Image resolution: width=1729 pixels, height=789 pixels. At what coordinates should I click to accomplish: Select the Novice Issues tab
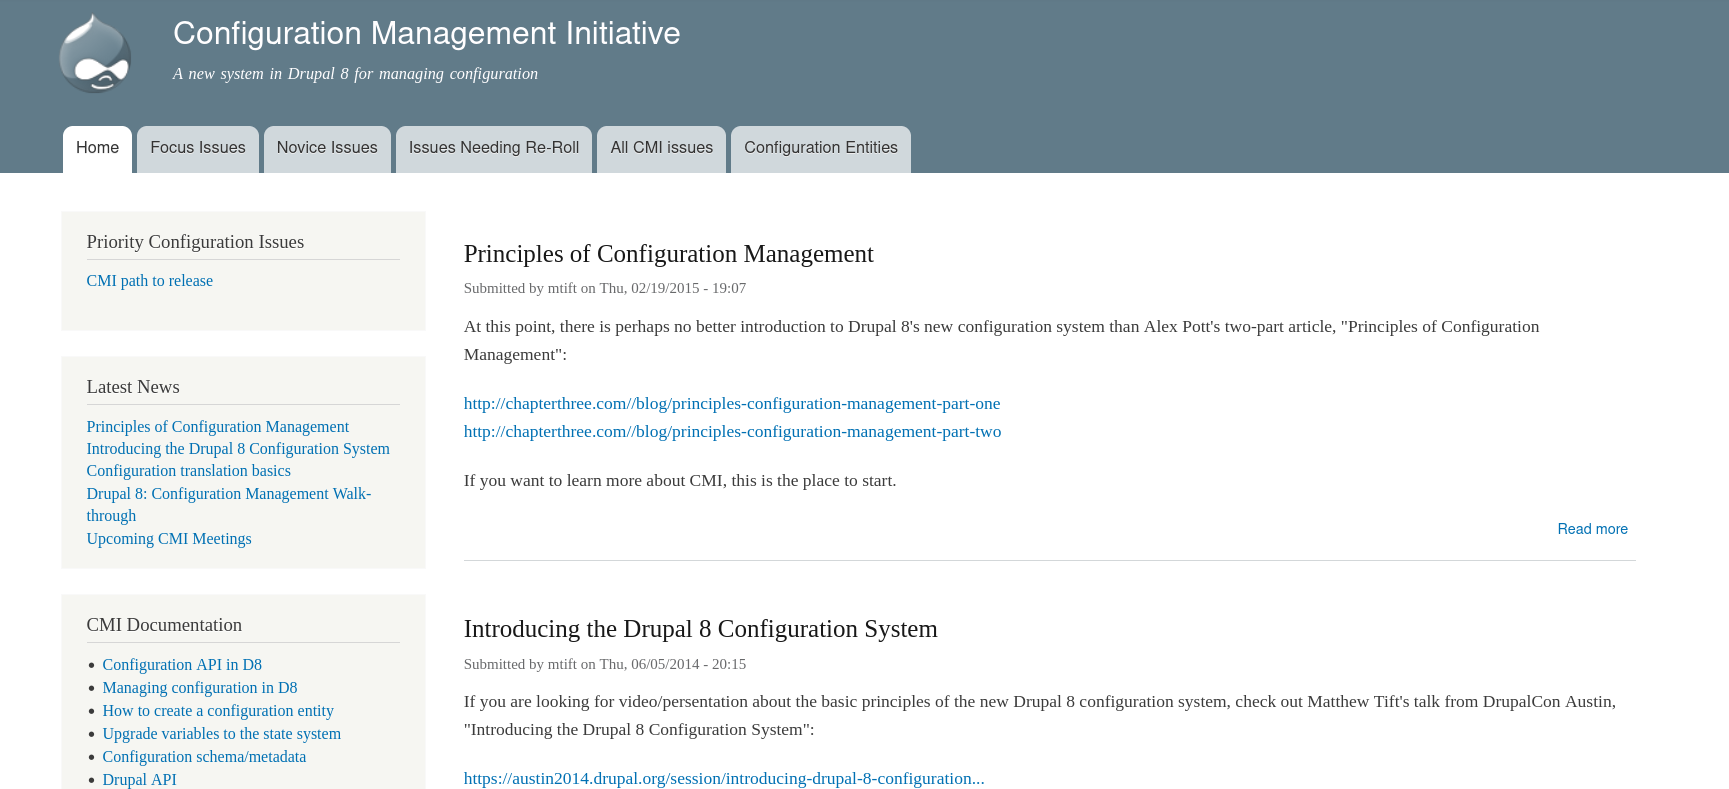[x=327, y=148]
